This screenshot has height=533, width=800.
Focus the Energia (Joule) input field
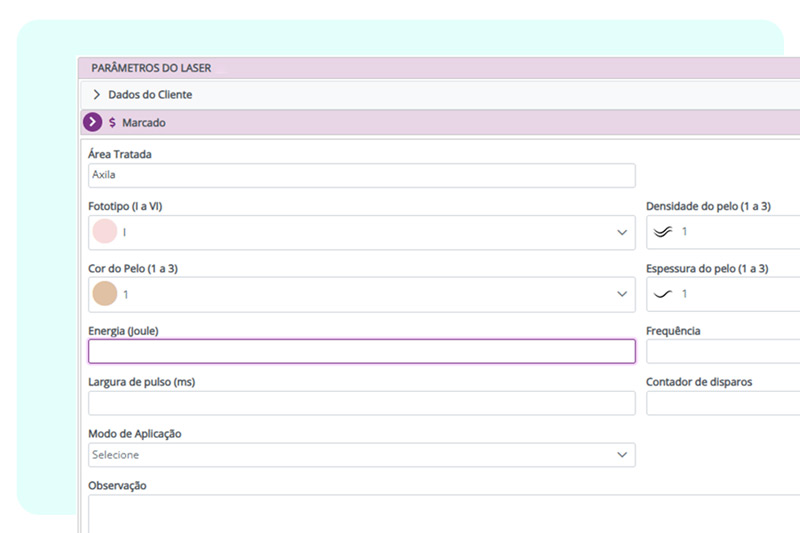point(362,351)
